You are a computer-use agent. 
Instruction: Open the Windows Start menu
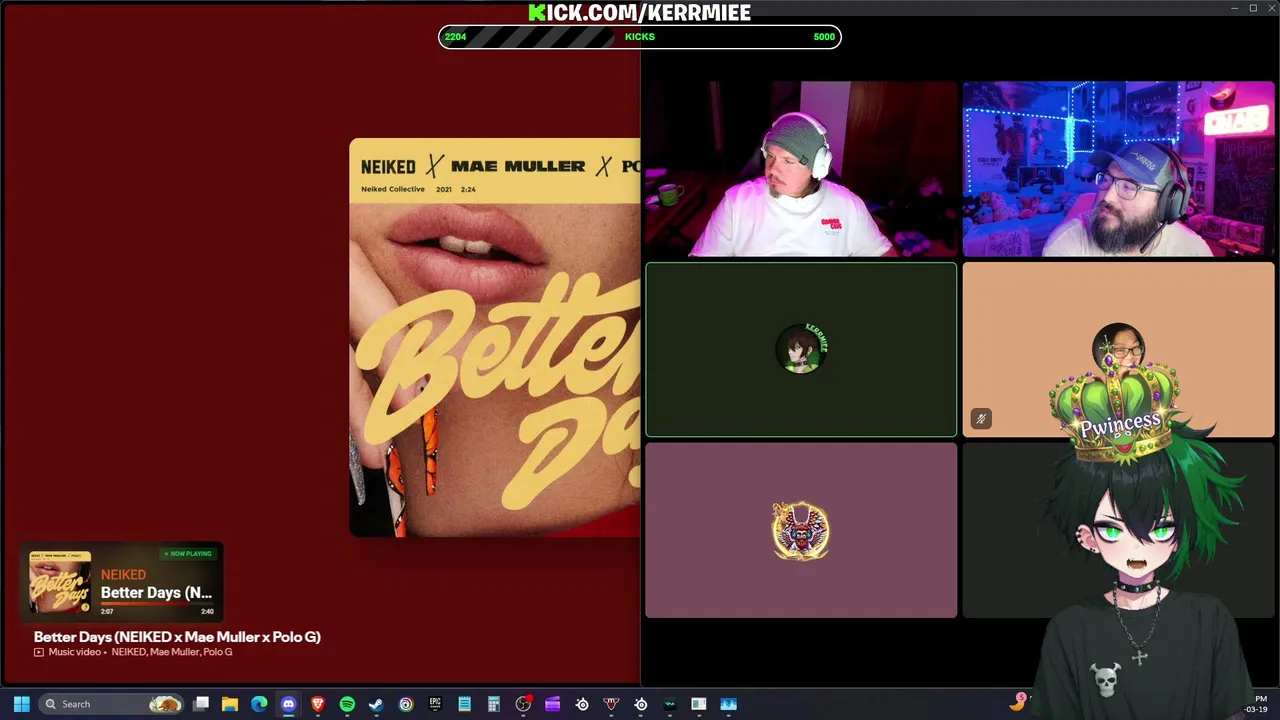[x=21, y=704]
